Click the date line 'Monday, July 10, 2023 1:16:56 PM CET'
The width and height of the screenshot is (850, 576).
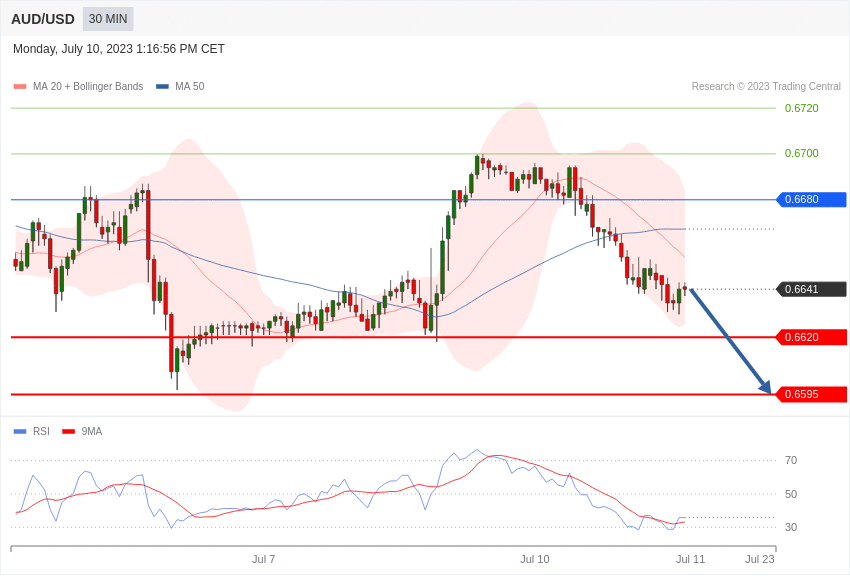tap(119, 49)
